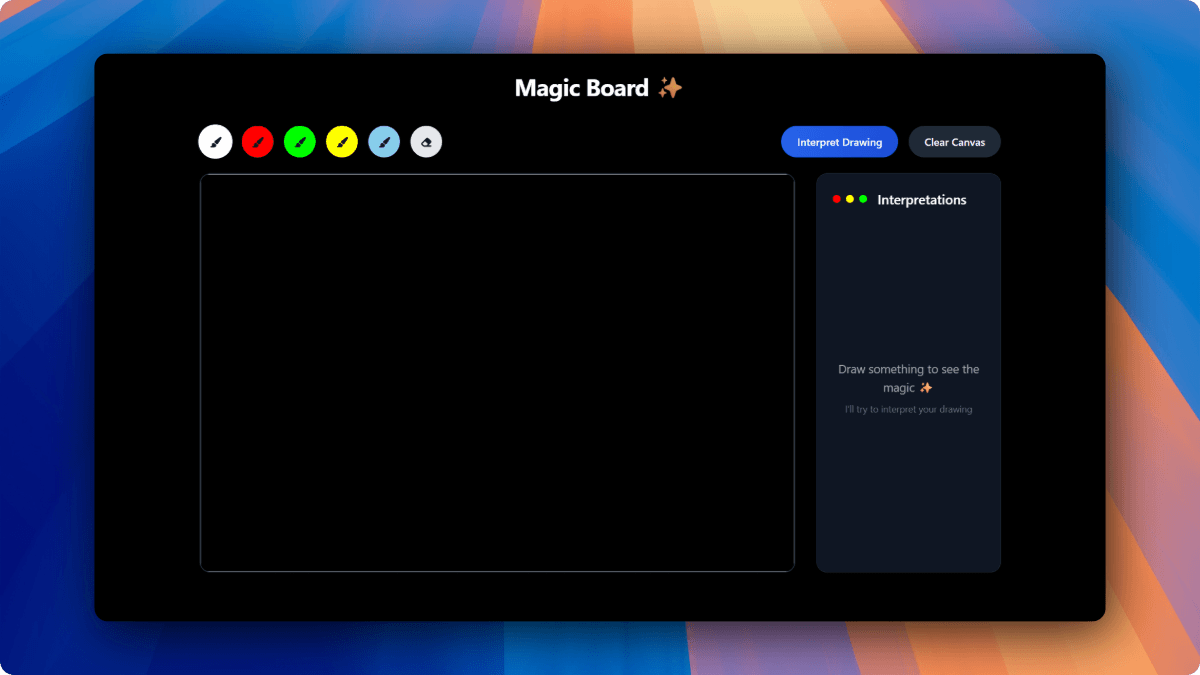
Task: Pick the yellow brush
Action: [342, 142]
